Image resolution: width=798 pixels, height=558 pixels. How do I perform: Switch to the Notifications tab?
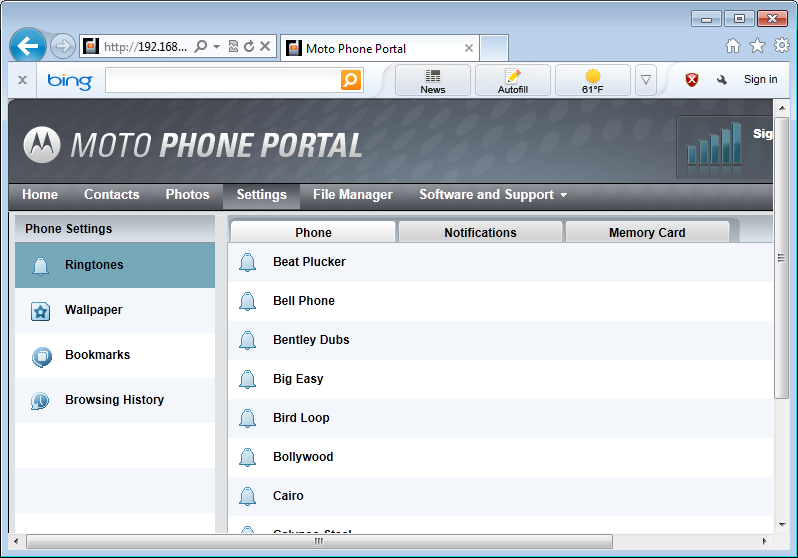480,232
